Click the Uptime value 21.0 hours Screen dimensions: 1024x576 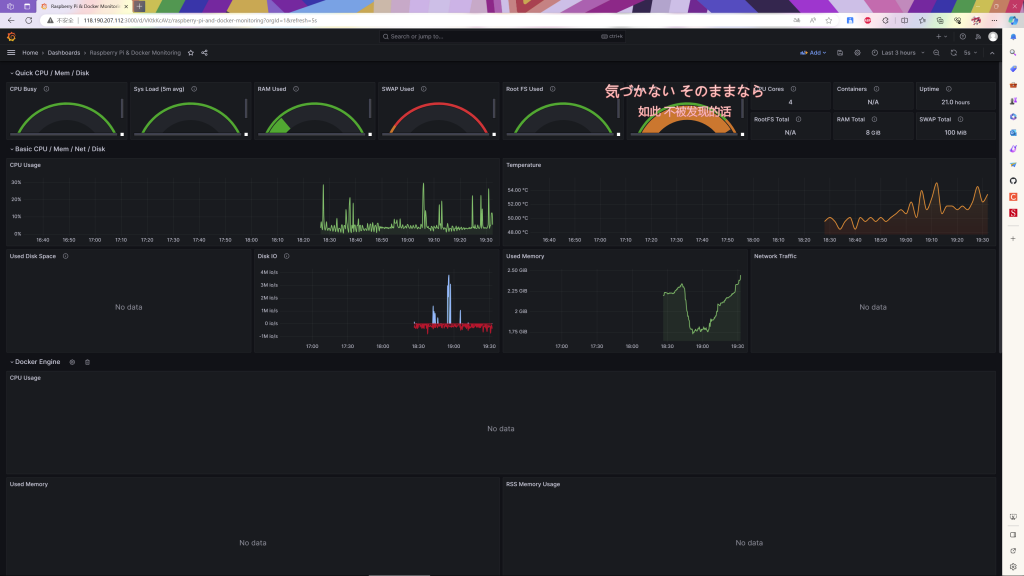(x=955, y=103)
